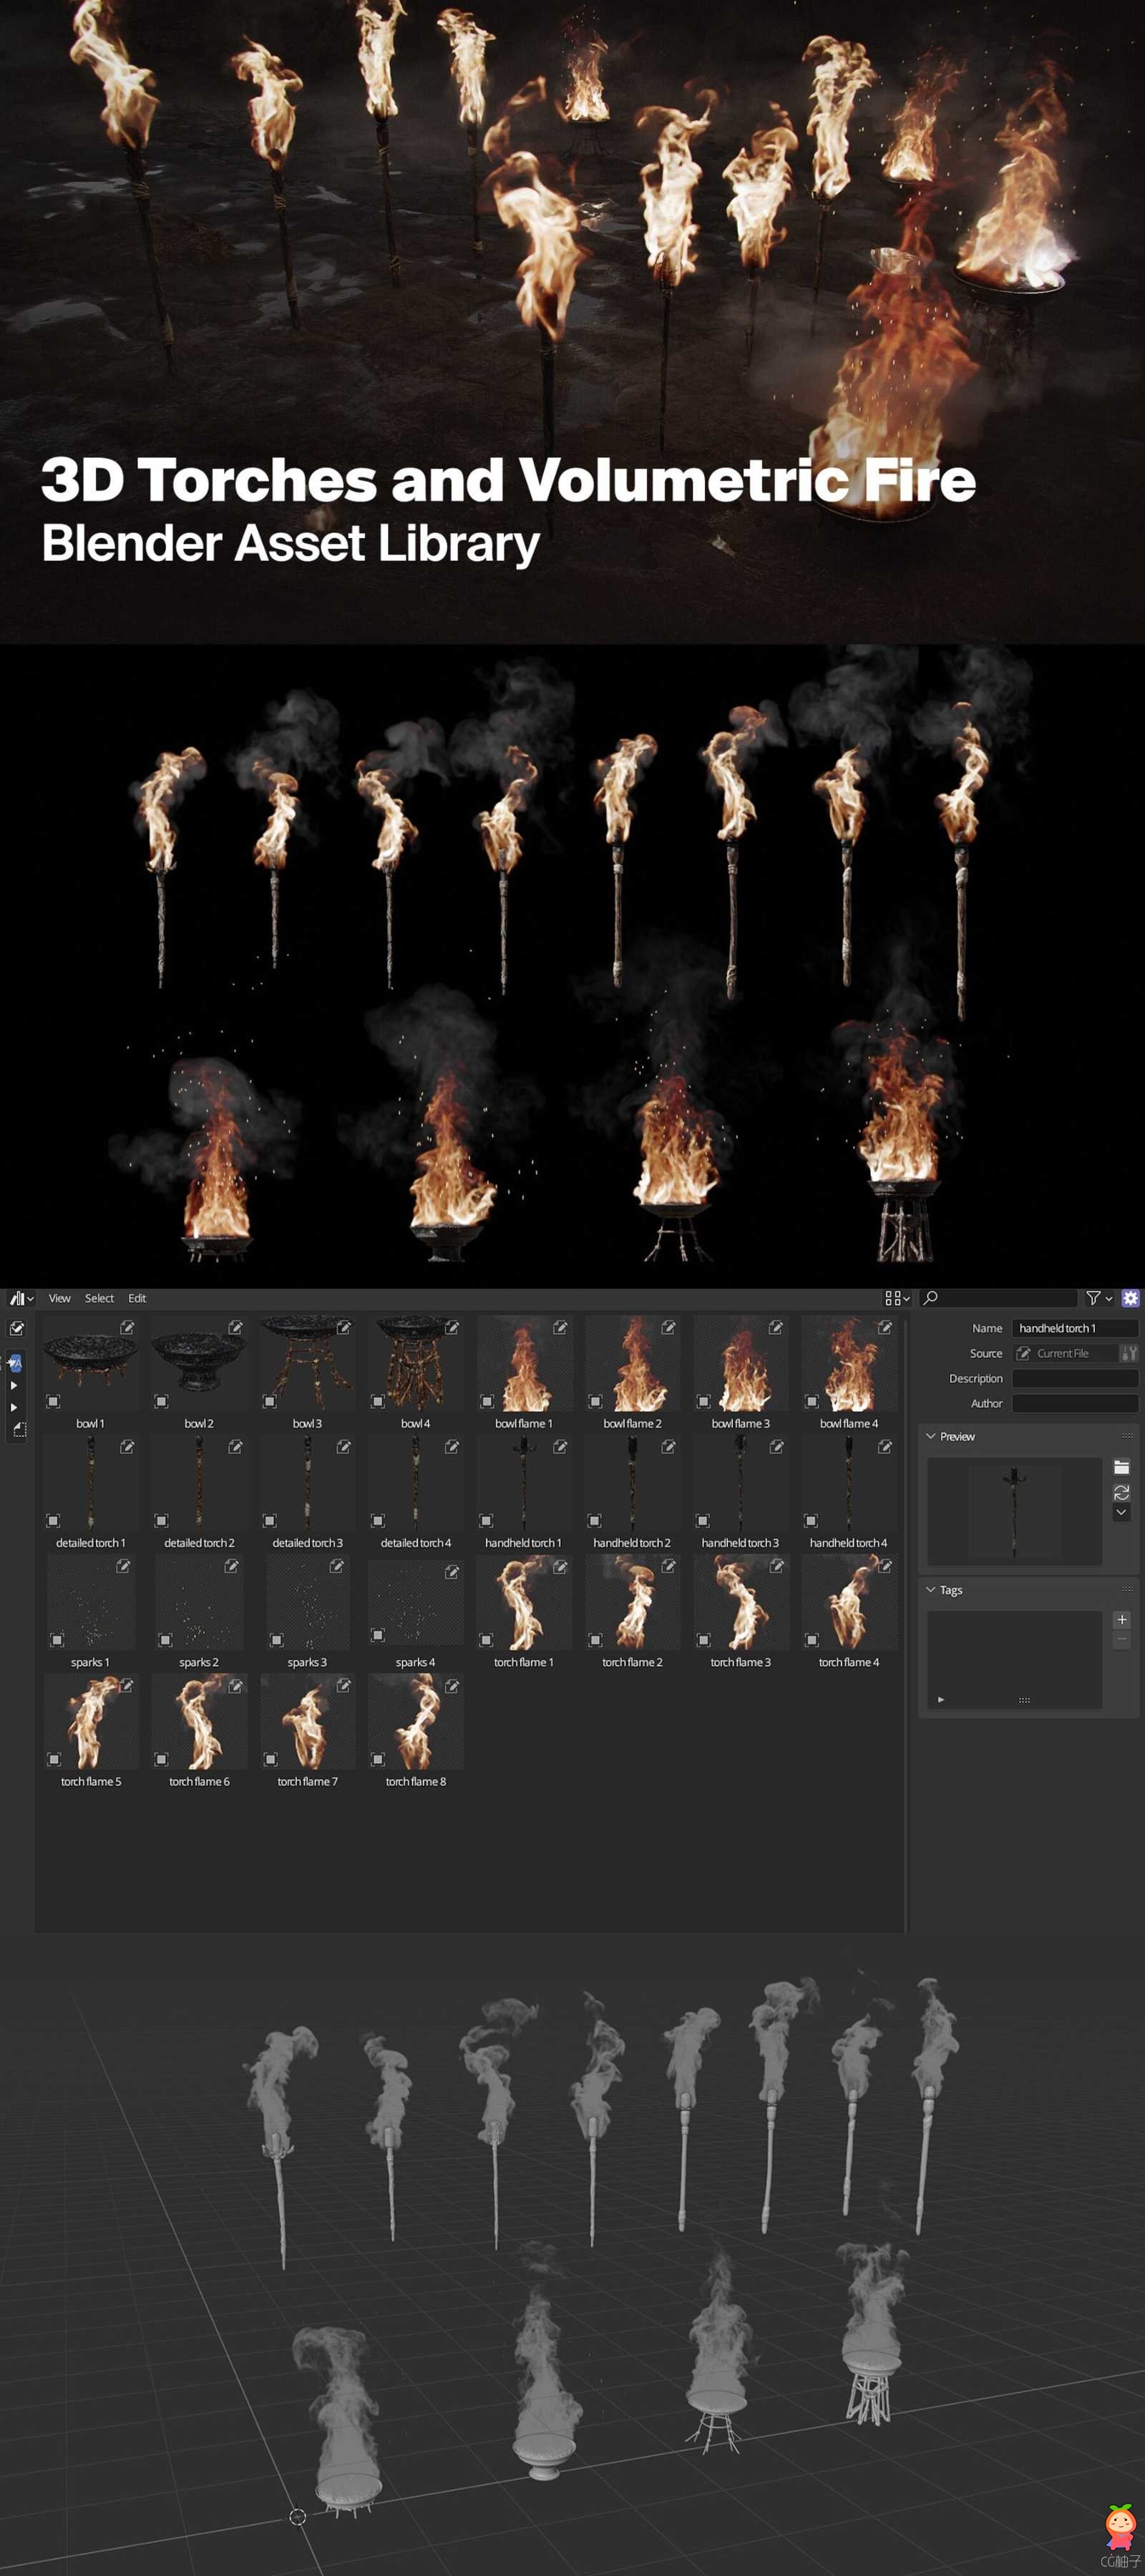Click the sparks 3 label text
Screen dimensions: 1145x2576
click(x=307, y=1662)
